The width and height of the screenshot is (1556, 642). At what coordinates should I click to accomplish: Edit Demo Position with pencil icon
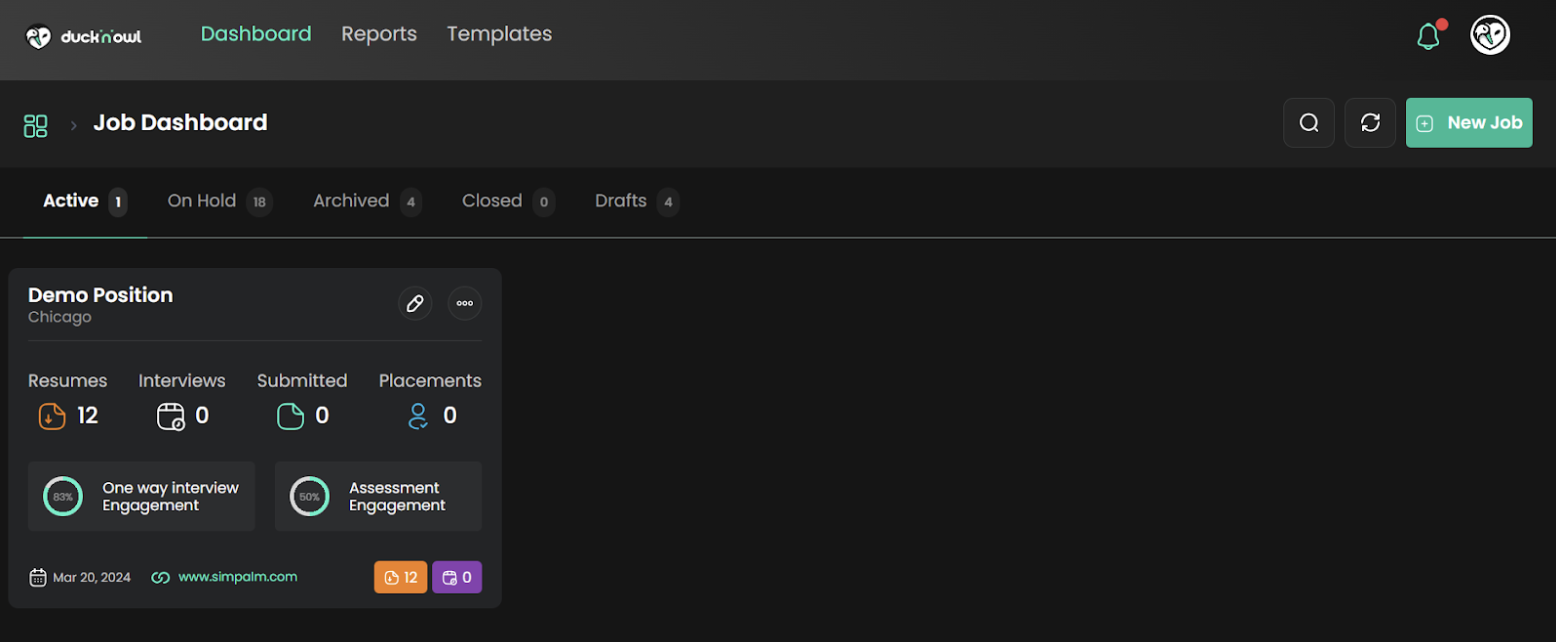415,303
